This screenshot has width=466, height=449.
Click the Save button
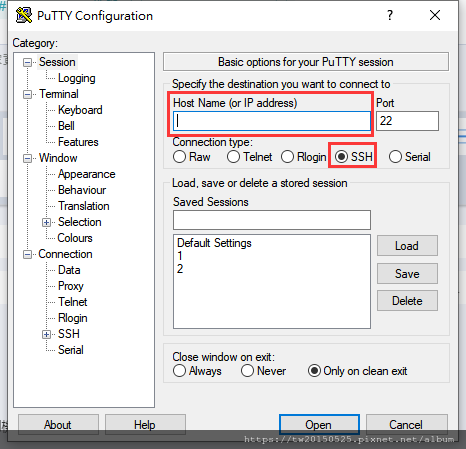coord(407,274)
